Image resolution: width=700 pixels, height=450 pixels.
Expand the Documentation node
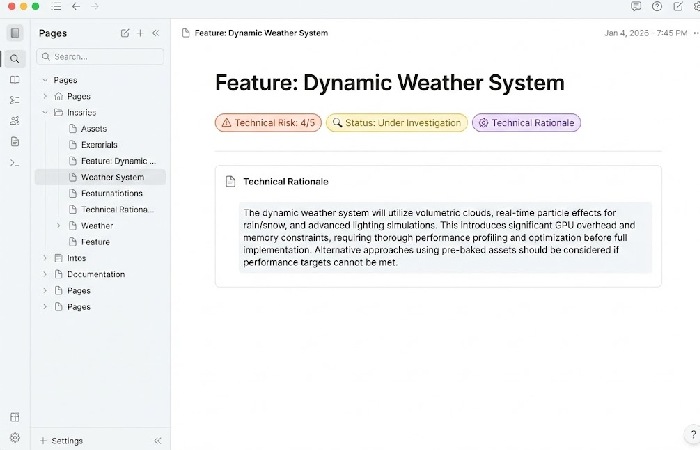(x=45, y=274)
